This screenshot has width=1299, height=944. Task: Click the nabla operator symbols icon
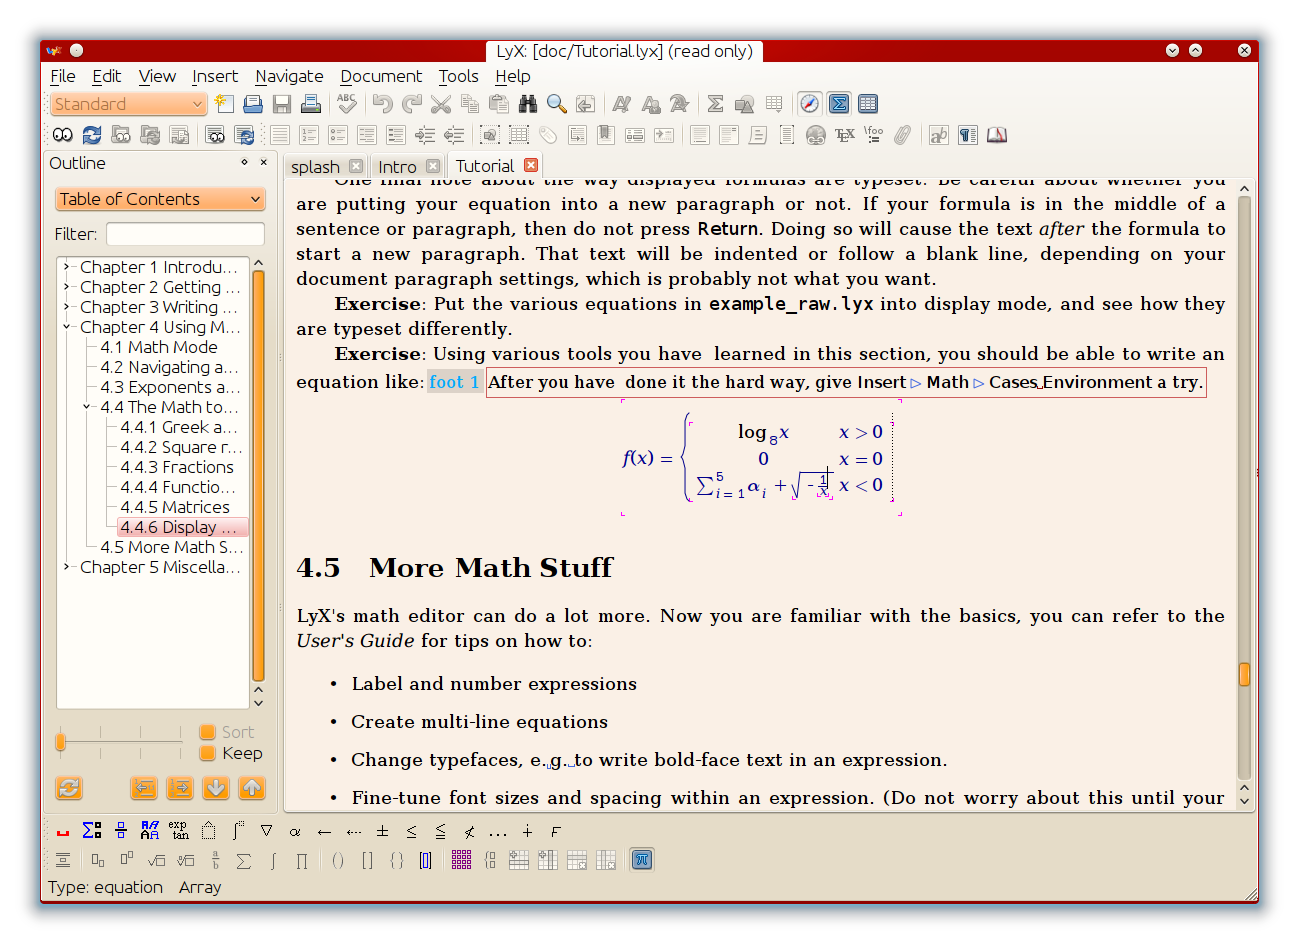(x=266, y=831)
